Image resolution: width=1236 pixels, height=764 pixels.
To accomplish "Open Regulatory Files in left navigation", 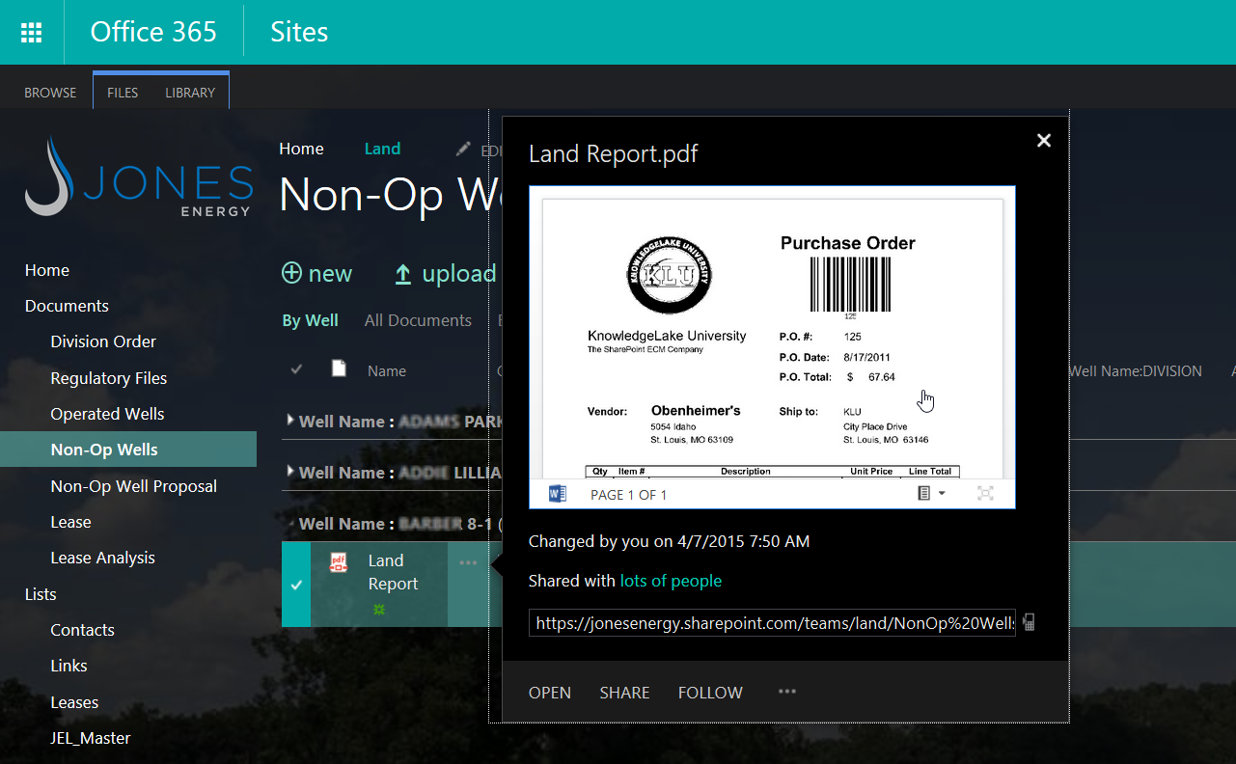I will (109, 378).
